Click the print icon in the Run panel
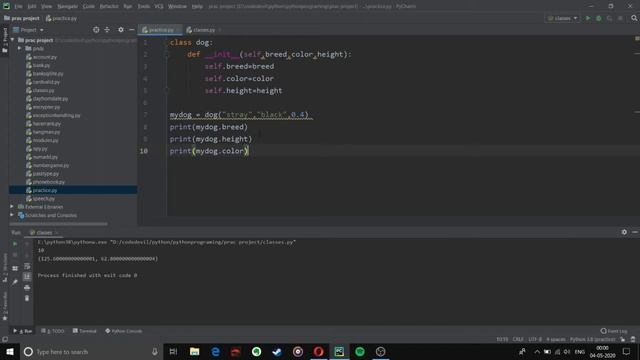Screen dimensions: 640x360 (27, 287)
